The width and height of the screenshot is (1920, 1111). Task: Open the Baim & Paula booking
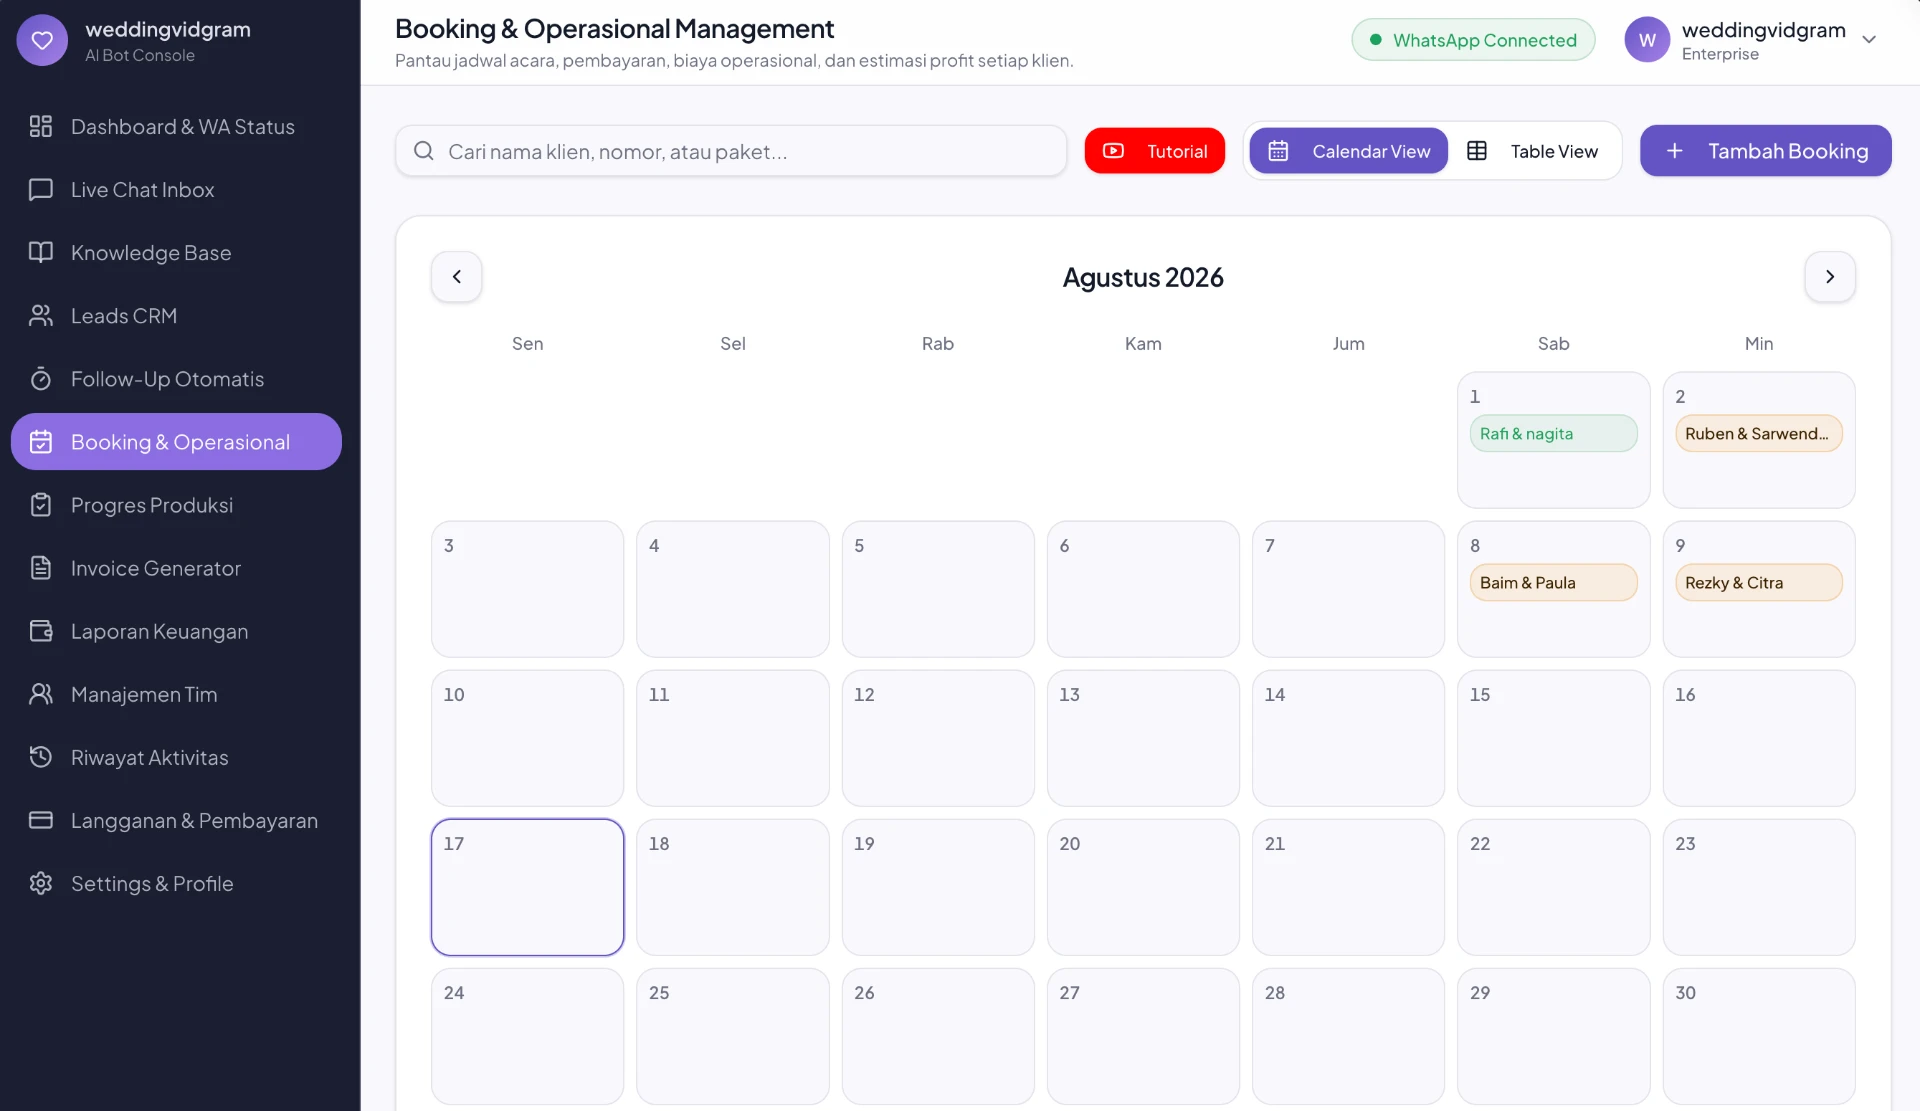[x=1553, y=582]
